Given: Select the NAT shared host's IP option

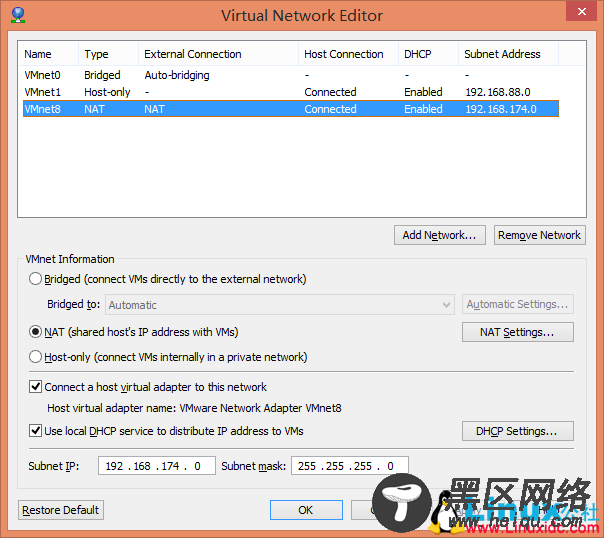Looking at the screenshot, I should [35, 332].
